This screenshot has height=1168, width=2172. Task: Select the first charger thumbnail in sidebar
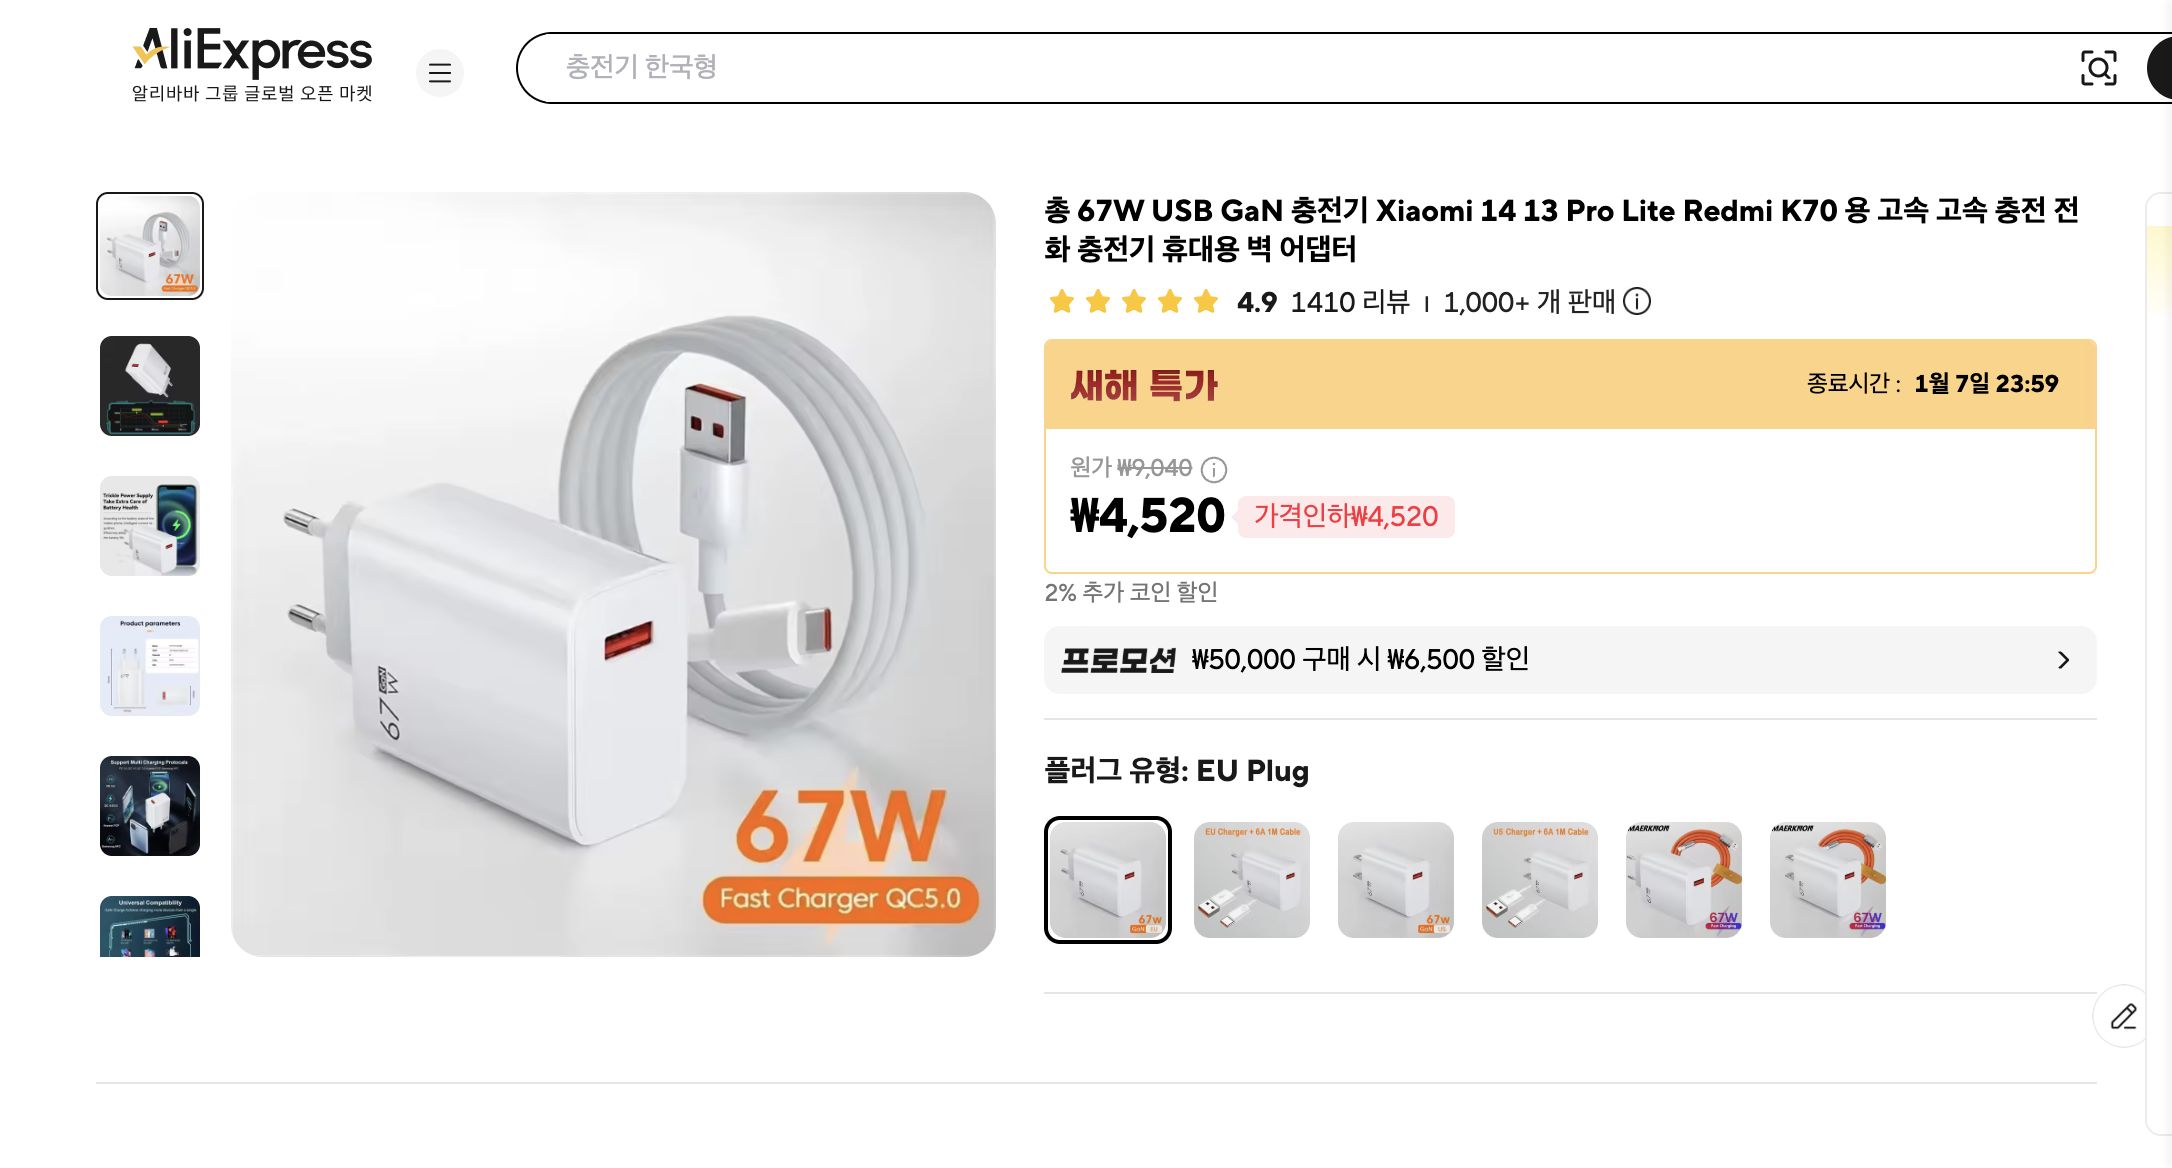tap(148, 246)
